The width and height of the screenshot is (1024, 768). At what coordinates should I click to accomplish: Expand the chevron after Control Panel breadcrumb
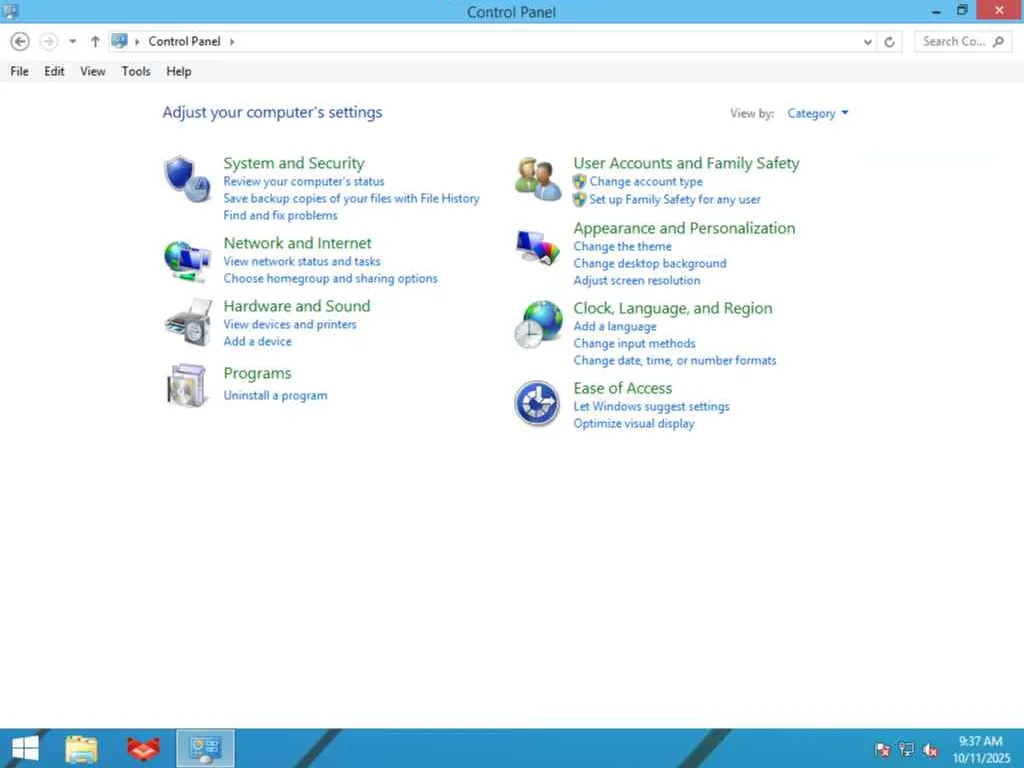pyautogui.click(x=232, y=42)
